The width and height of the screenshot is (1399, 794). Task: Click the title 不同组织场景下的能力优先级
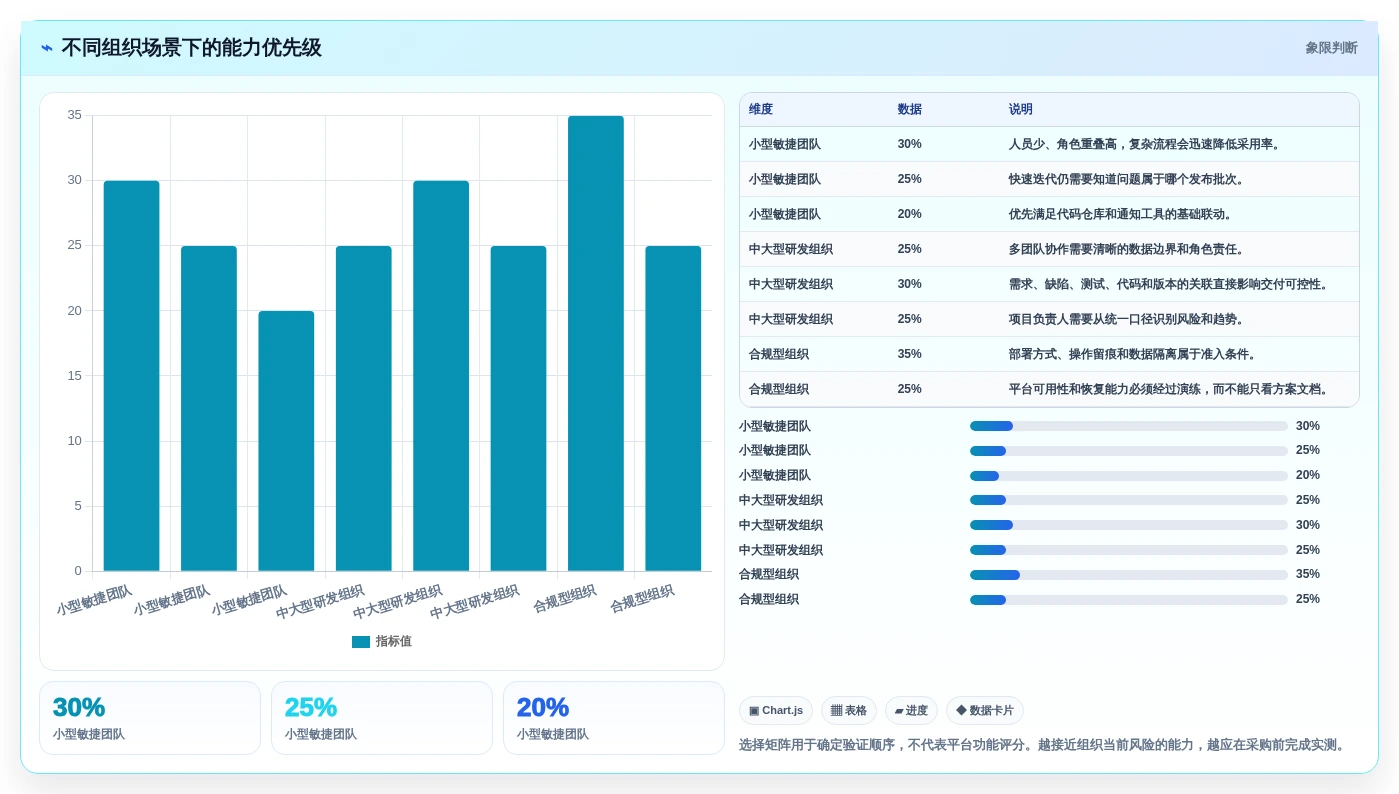pos(191,48)
